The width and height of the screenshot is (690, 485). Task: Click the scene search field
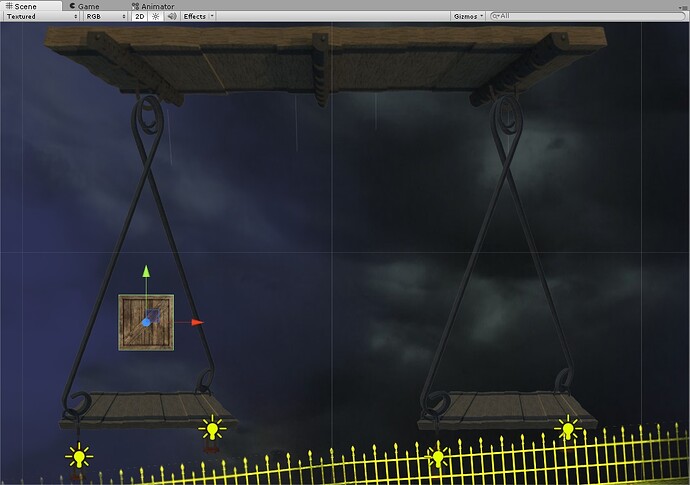(587, 16)
